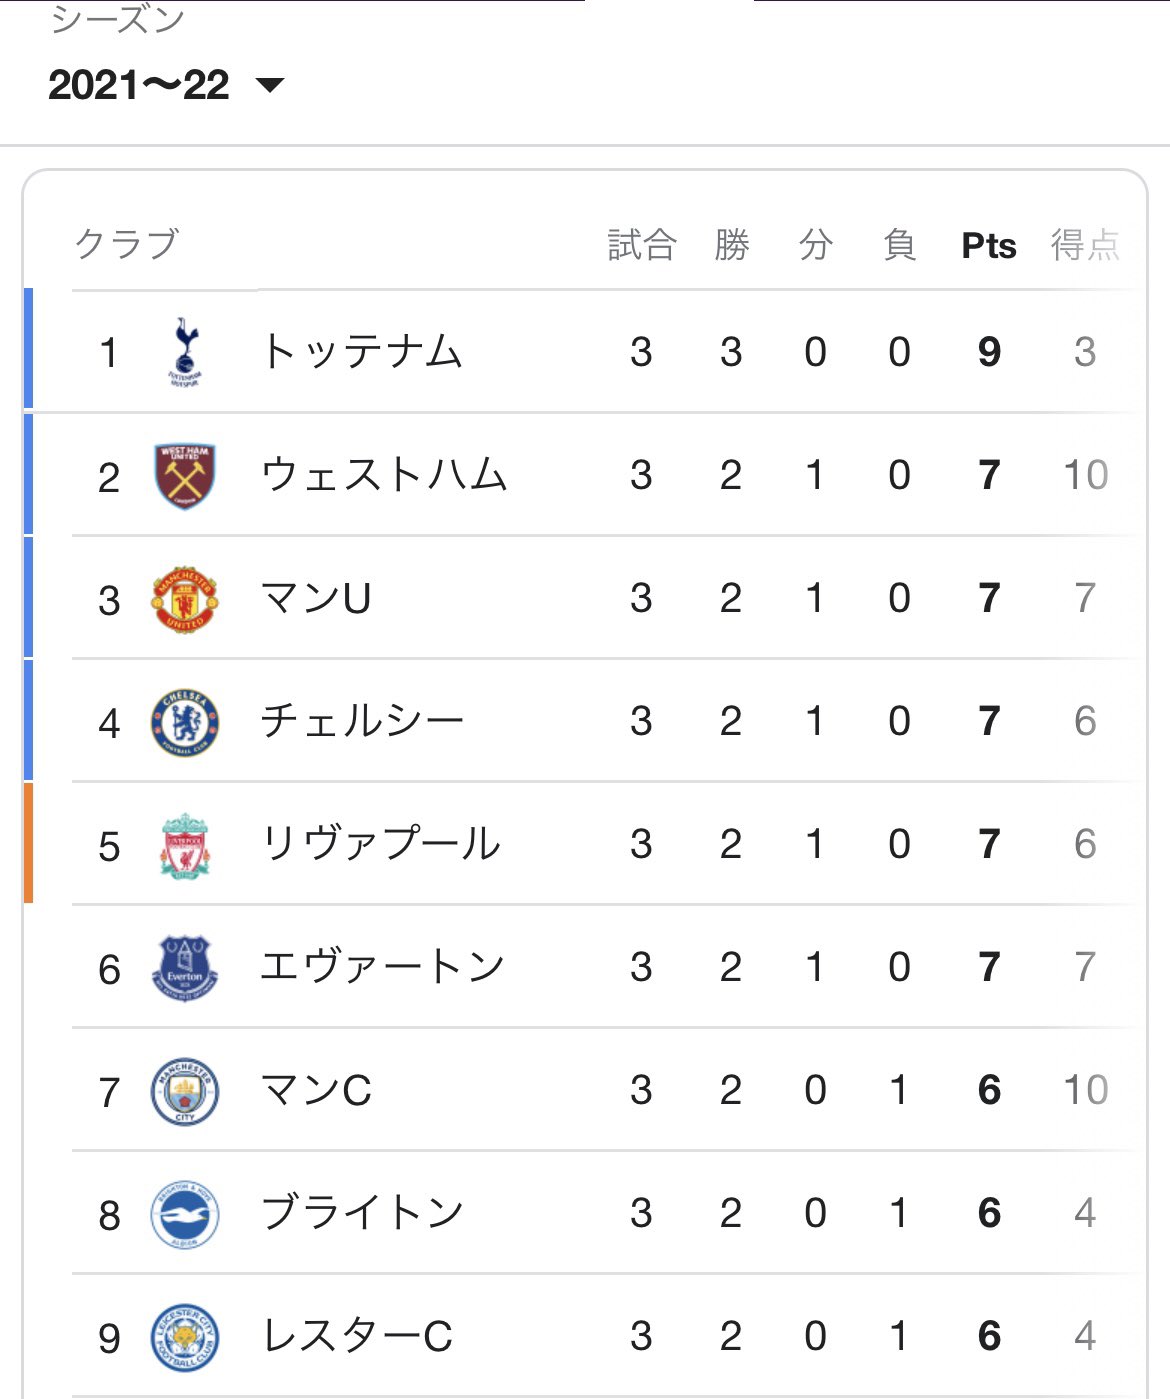This screenshot has width=1170, height=1399.
Task: Click the Everton club crest
Action: (x=185, y=968)
